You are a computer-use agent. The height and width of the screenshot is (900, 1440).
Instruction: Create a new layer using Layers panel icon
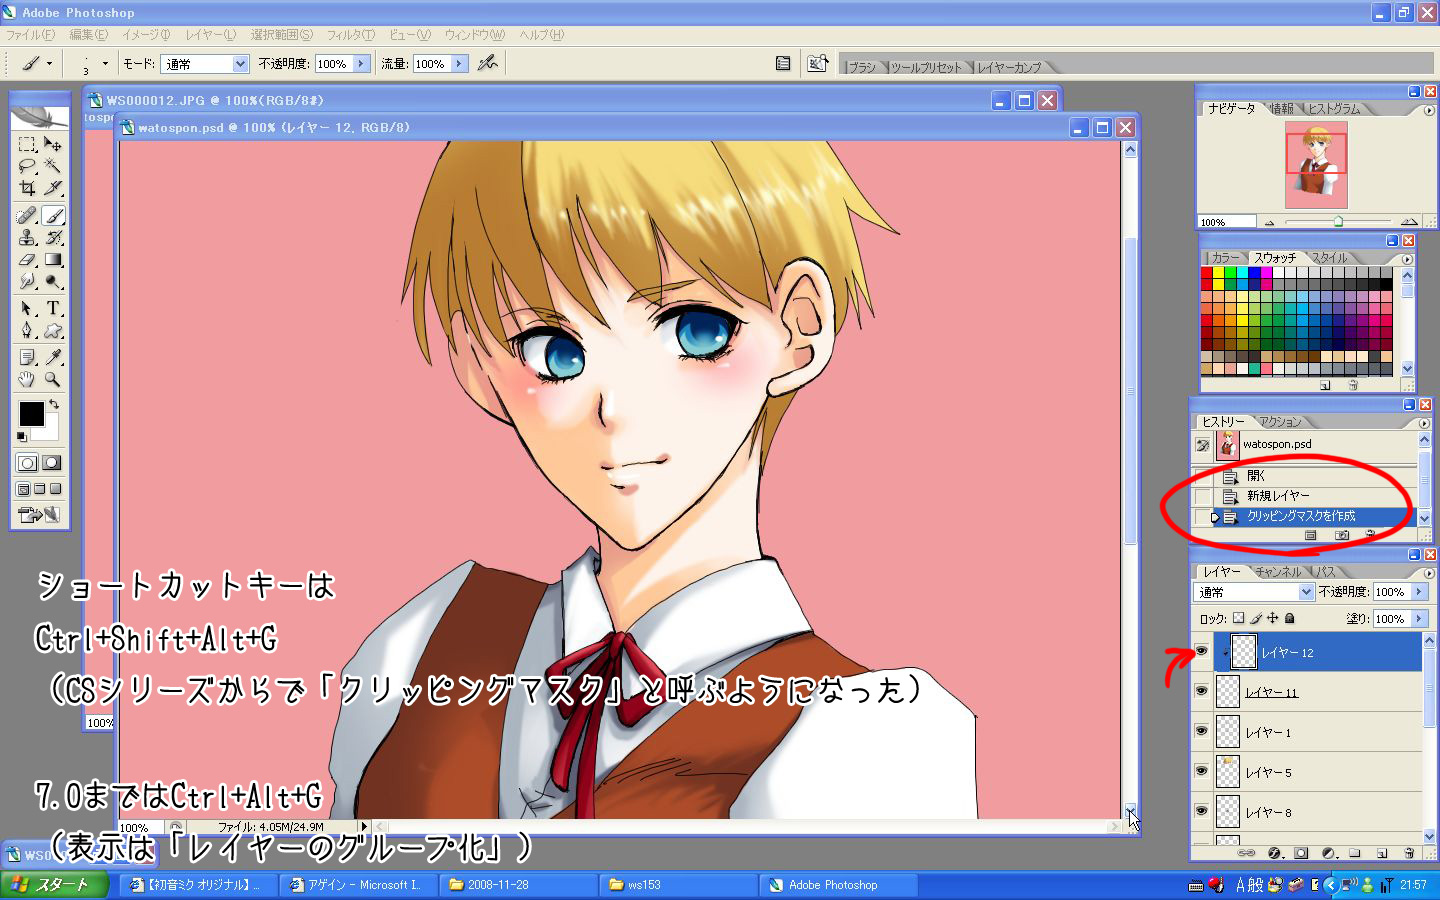pyautogui.click(x=1382, y=853)
